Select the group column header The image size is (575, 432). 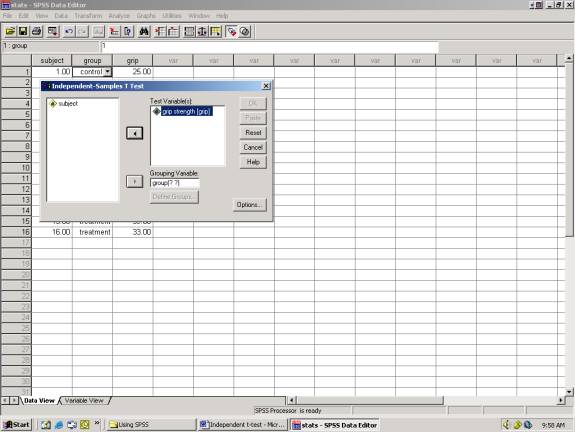[x=92, y=61]
